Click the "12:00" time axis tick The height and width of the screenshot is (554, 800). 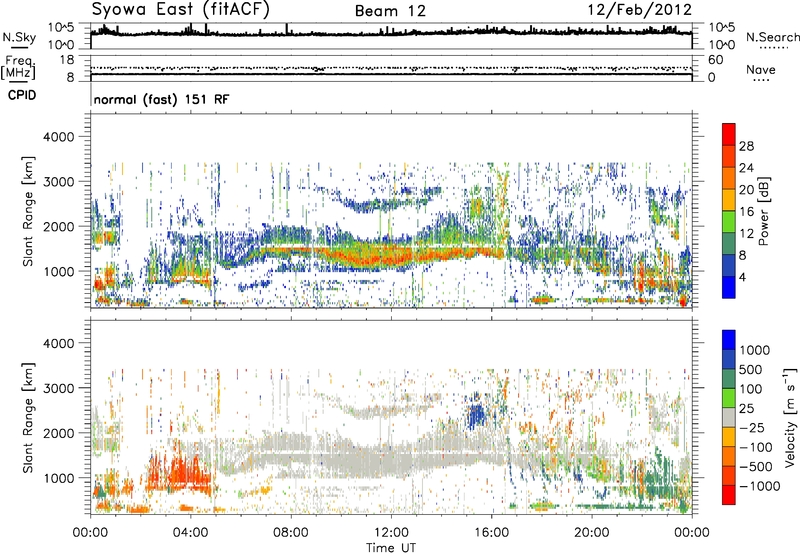click(391, 533)
